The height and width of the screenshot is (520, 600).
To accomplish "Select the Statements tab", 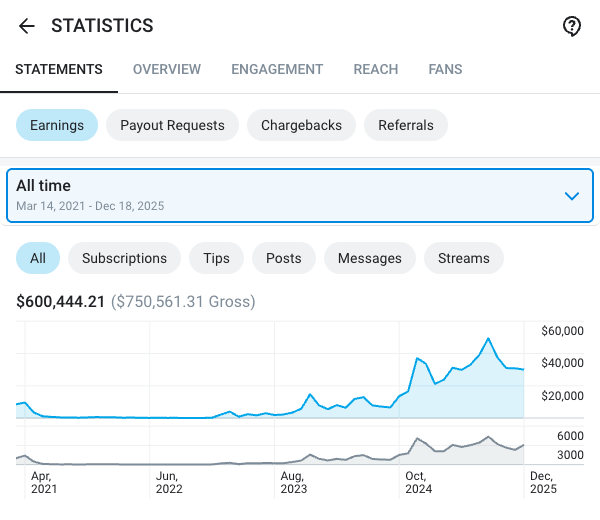I will 59,70.
